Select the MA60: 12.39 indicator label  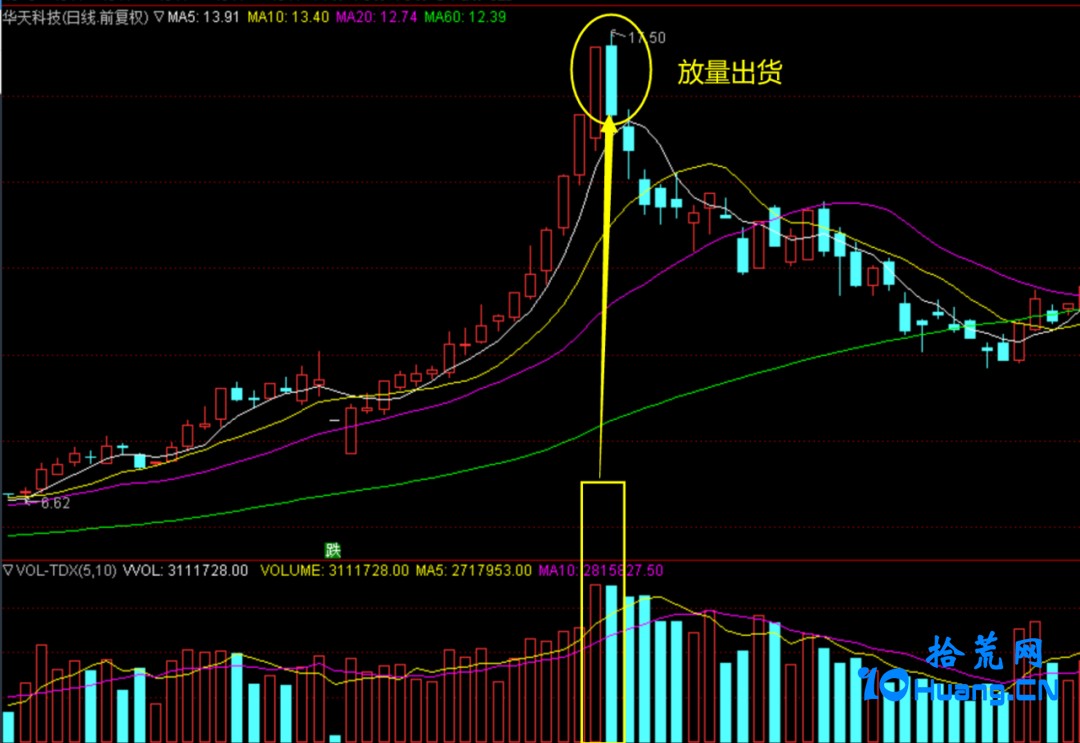click(465, 17)
